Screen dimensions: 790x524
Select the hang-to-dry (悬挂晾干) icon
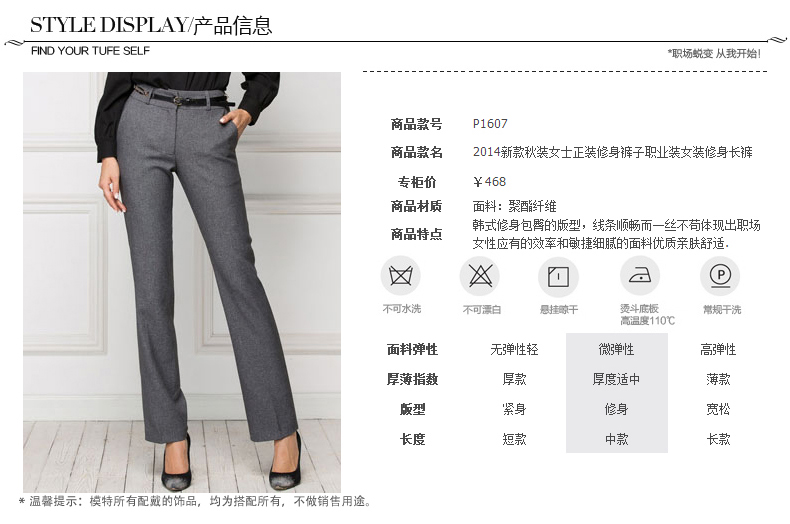(558, 276)
